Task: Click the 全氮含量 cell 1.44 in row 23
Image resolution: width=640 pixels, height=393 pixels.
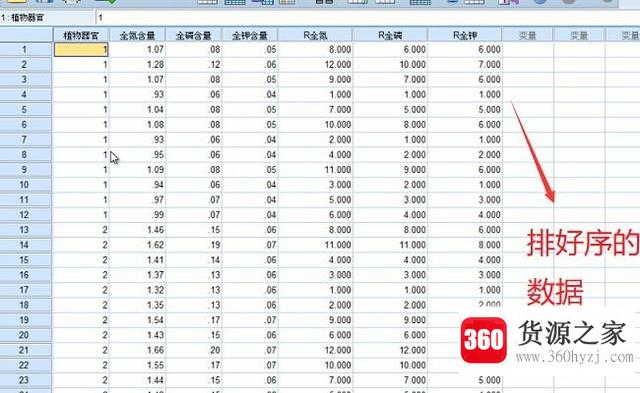Action: [137, 380]
